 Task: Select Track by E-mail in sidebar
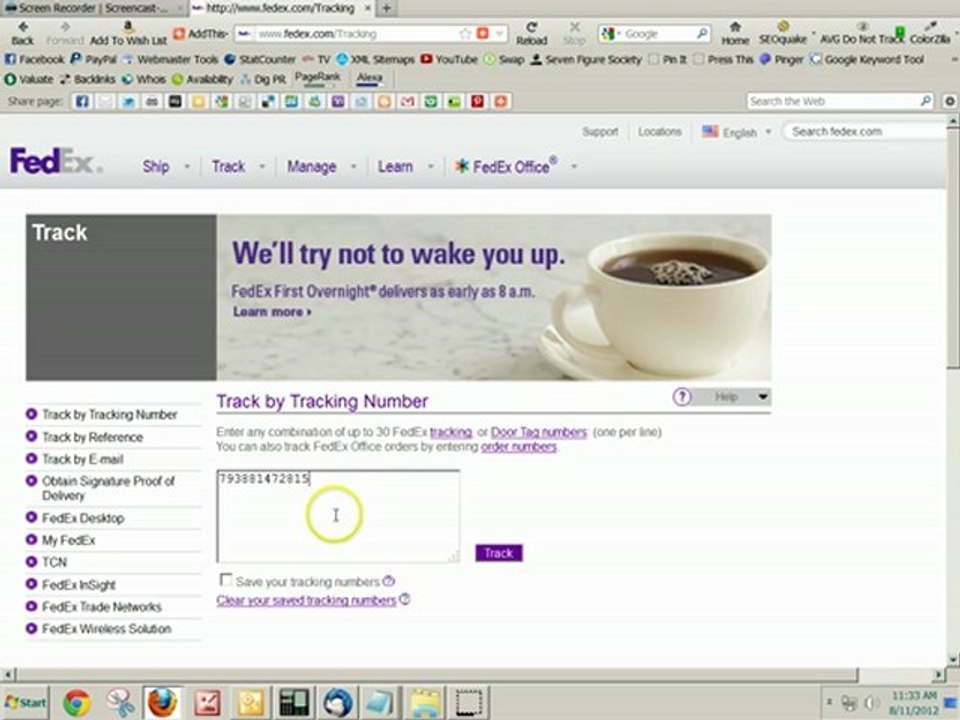[83, 459]
